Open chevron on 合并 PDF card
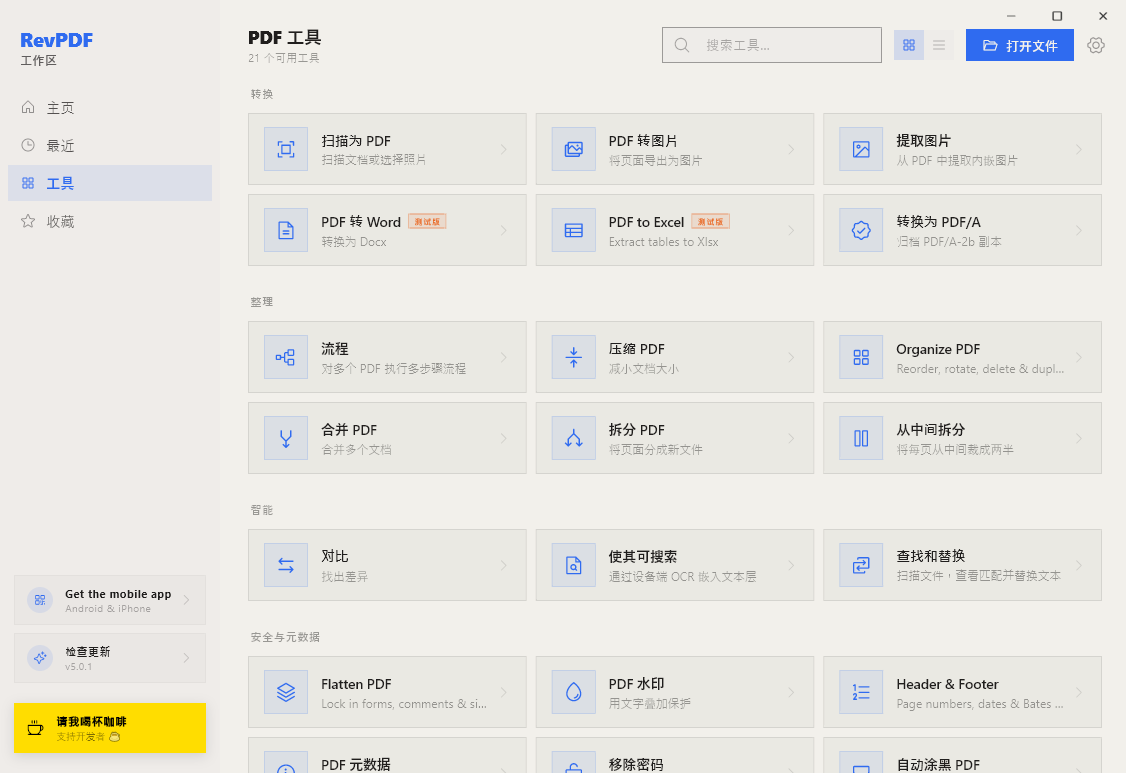 (503, 438)
